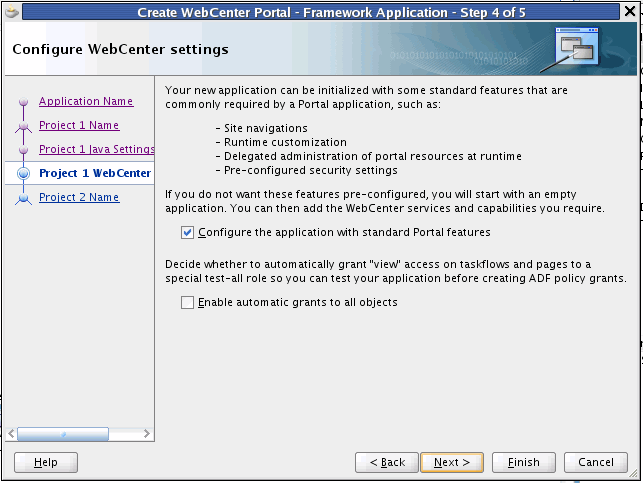Click the Finish button

tap(524, 462)
